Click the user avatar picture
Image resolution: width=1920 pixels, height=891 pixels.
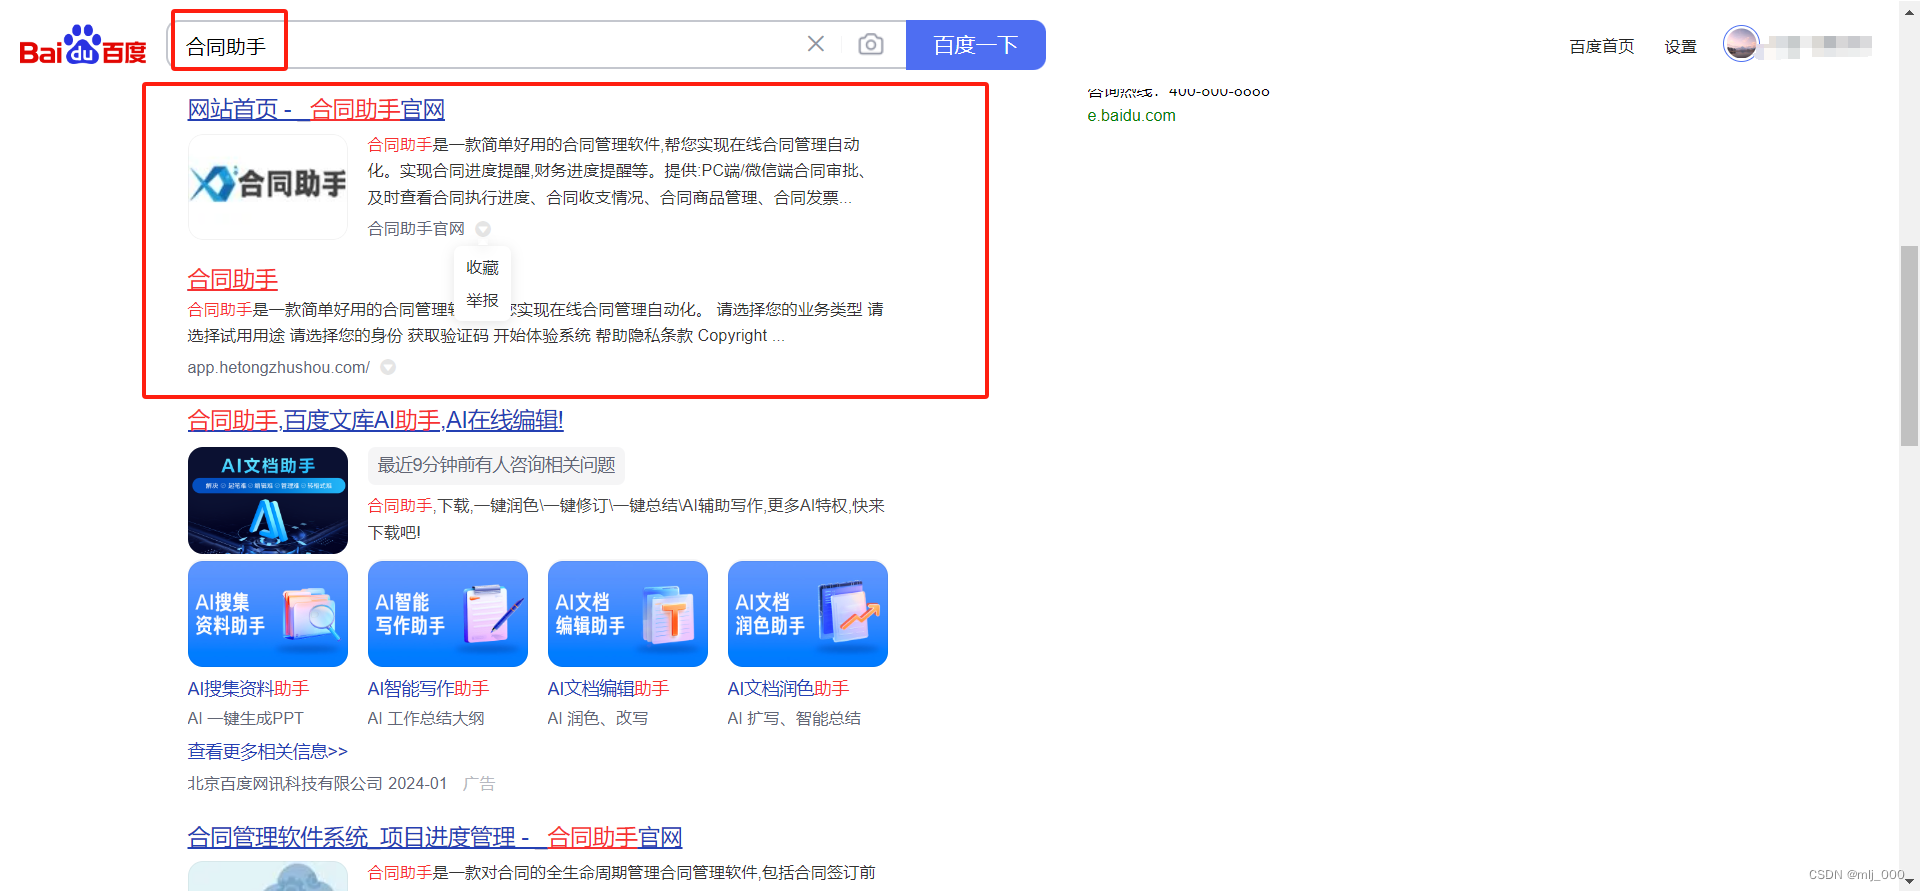tap(1741, 44)
